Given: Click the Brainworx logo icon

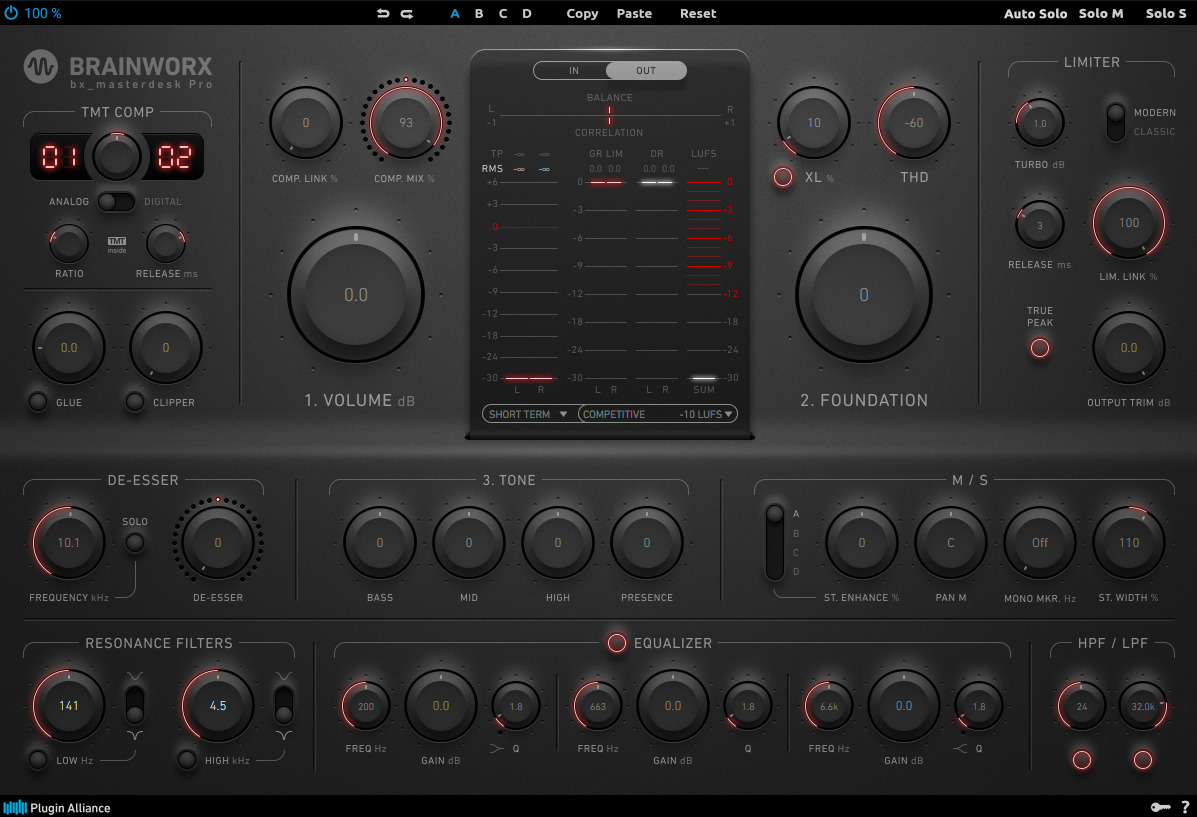Looking at the screenshot, I should [41, 67].
